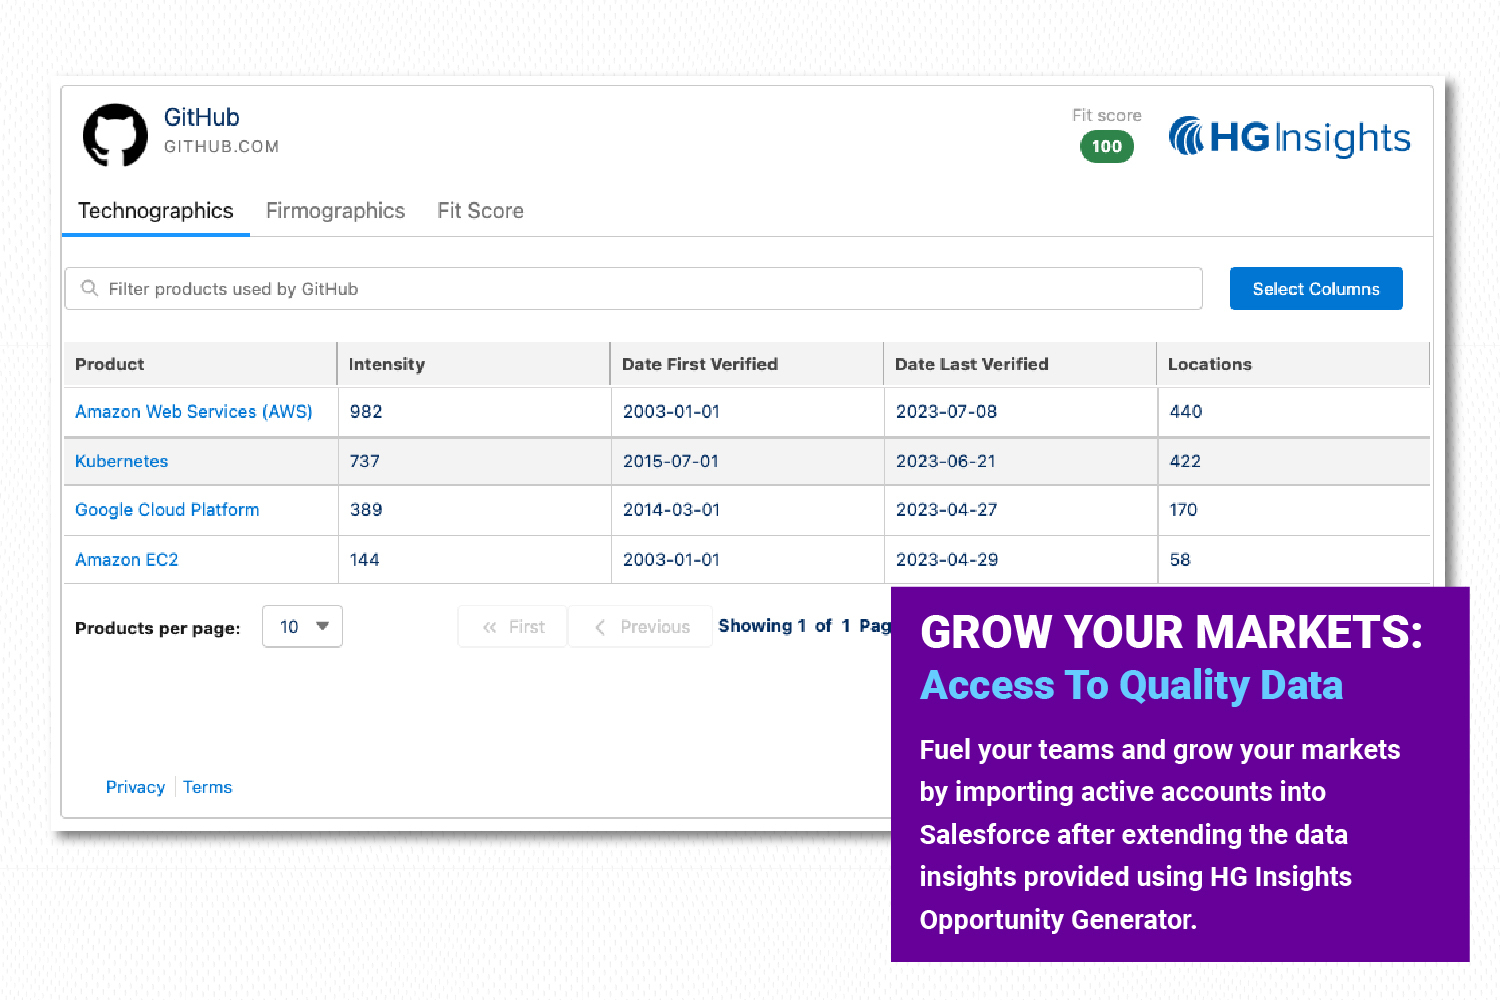Open the Amazon Web Services (AWS) link
1500x1000 pixels.
point(194,412)
